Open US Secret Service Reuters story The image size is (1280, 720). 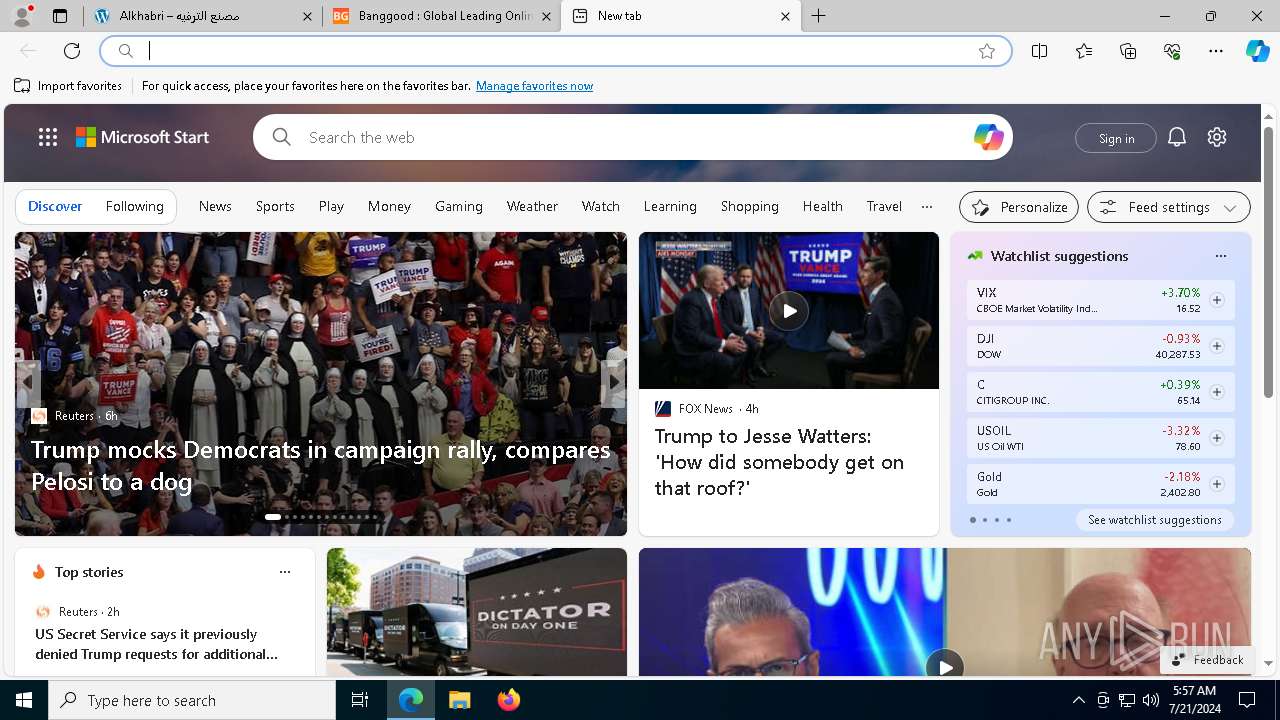click(x=157, y=644)
